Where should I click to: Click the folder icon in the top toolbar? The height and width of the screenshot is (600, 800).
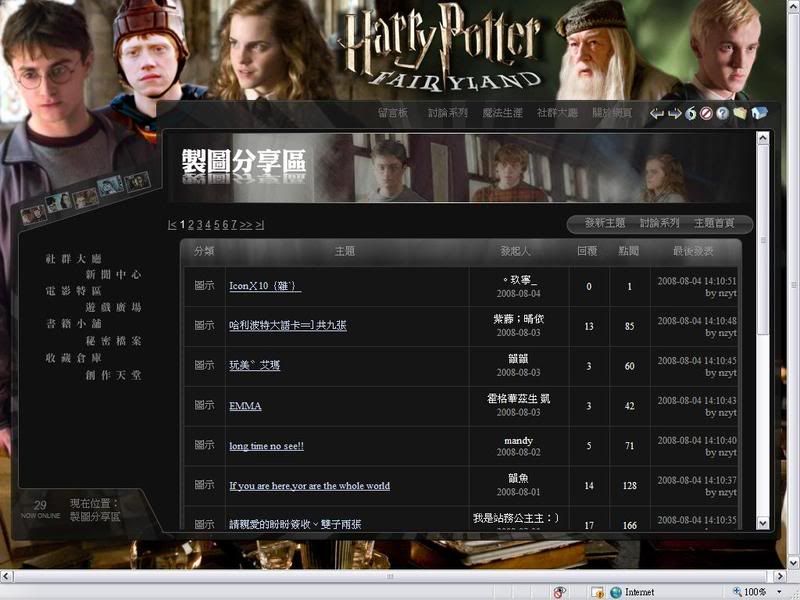740,113
